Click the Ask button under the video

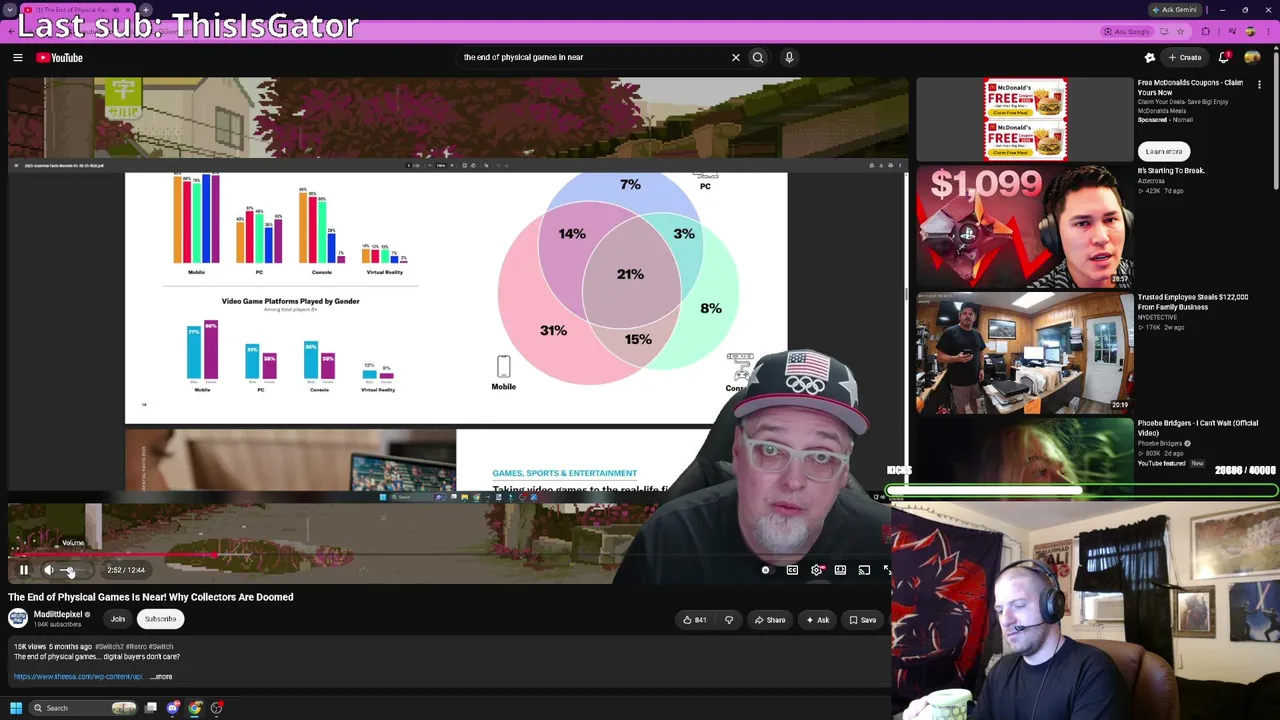[x=818, y=620]
